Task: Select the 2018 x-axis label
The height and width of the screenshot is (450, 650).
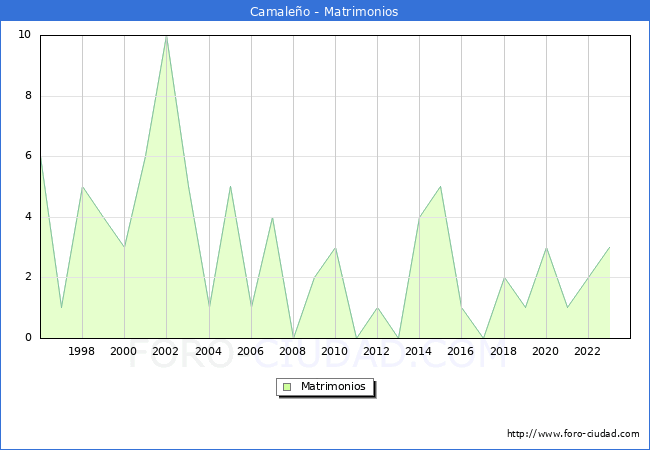Action: 503,351
